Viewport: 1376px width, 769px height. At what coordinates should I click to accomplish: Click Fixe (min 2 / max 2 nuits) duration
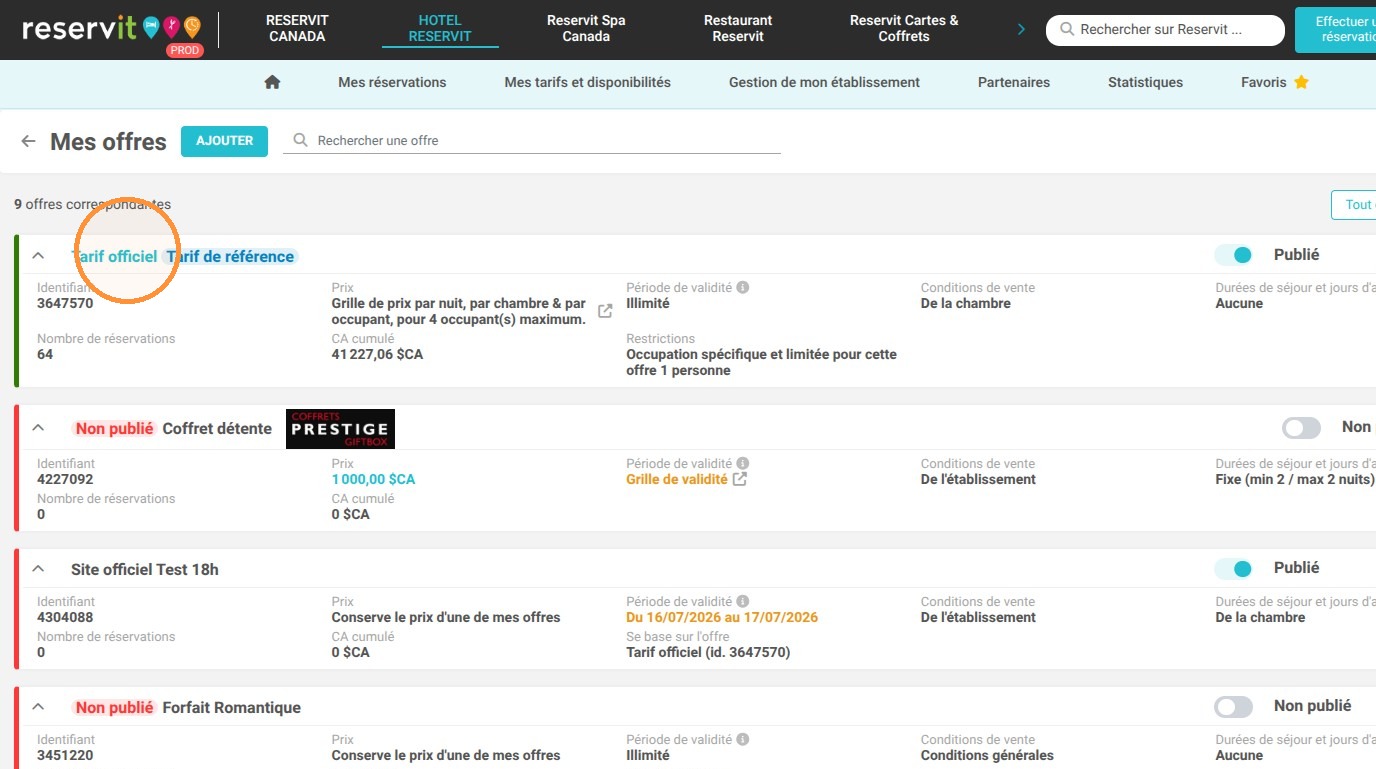click(x=1295, y=479)
